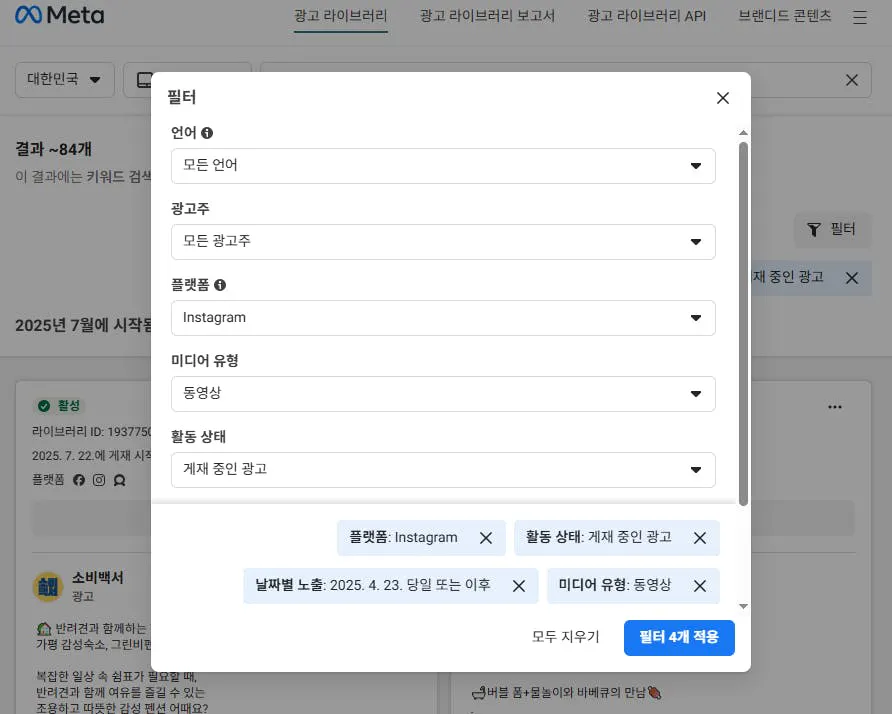The height and width of the screenshot is (714, 892).
Task: Click the dialog vertical scrollbar thumb
Action: [x=743, y=324]
